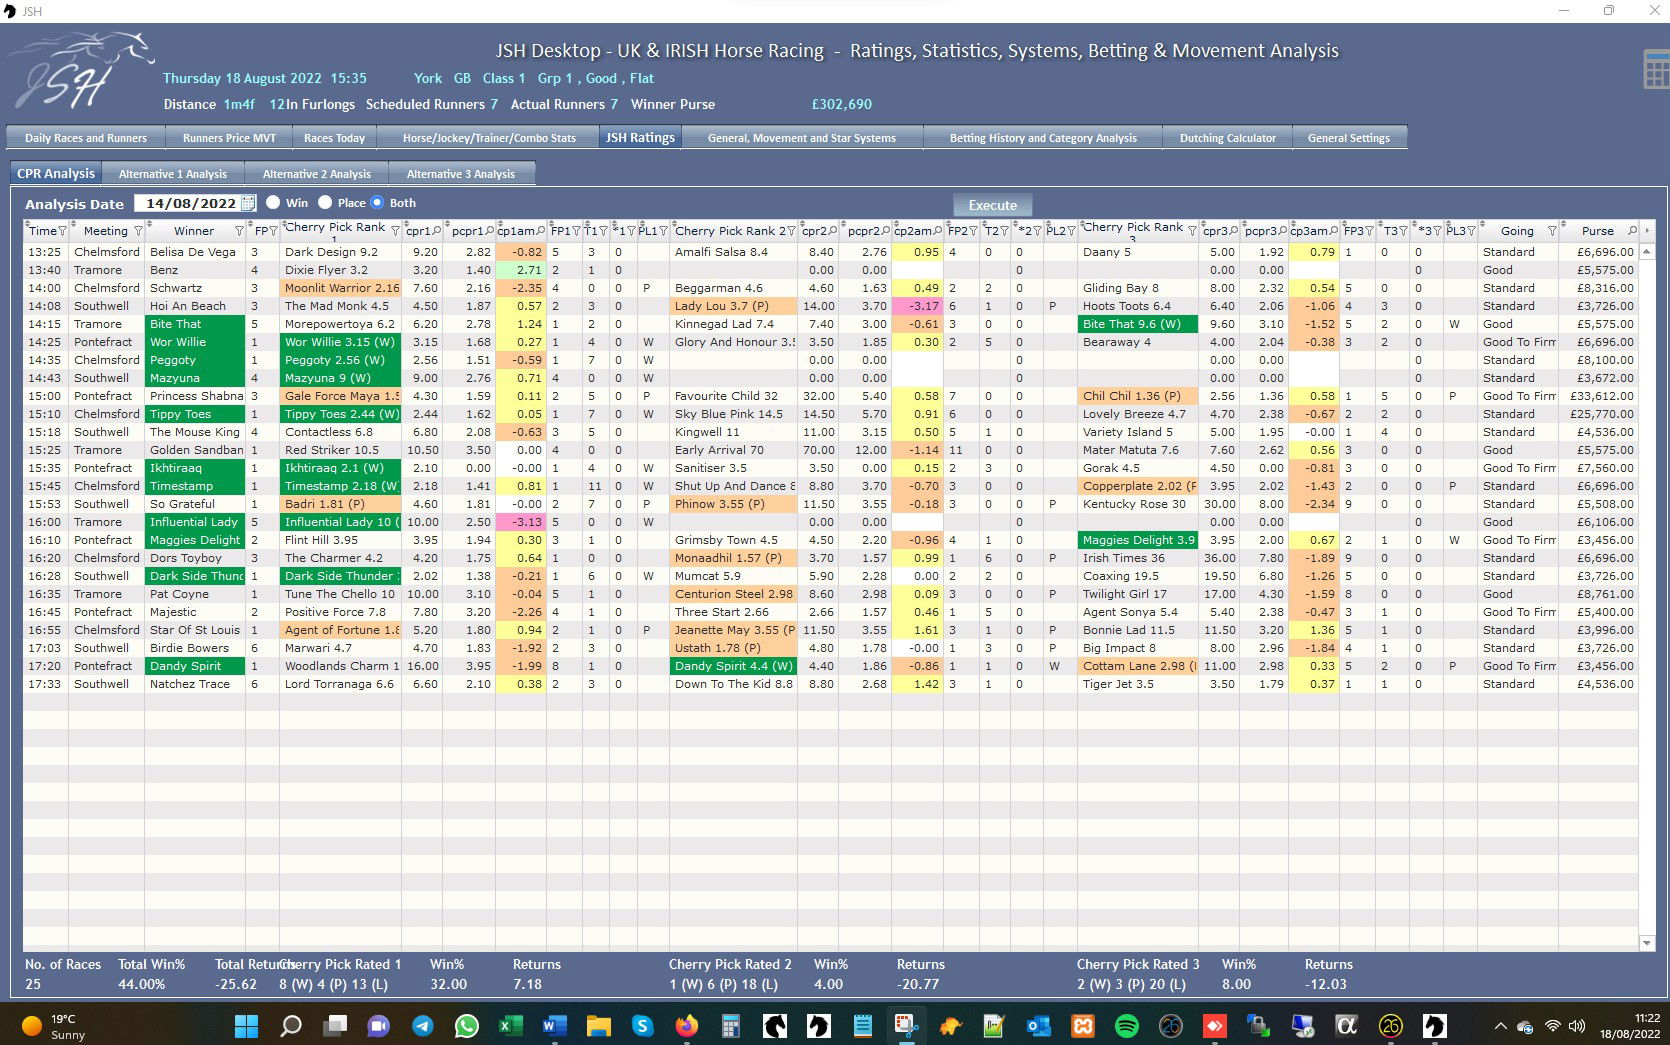This screenshot has height=1045, width=1670.
Task: Open the *2 column filter dropdown
Action: pyautogui.click(x=1037, y=231)
